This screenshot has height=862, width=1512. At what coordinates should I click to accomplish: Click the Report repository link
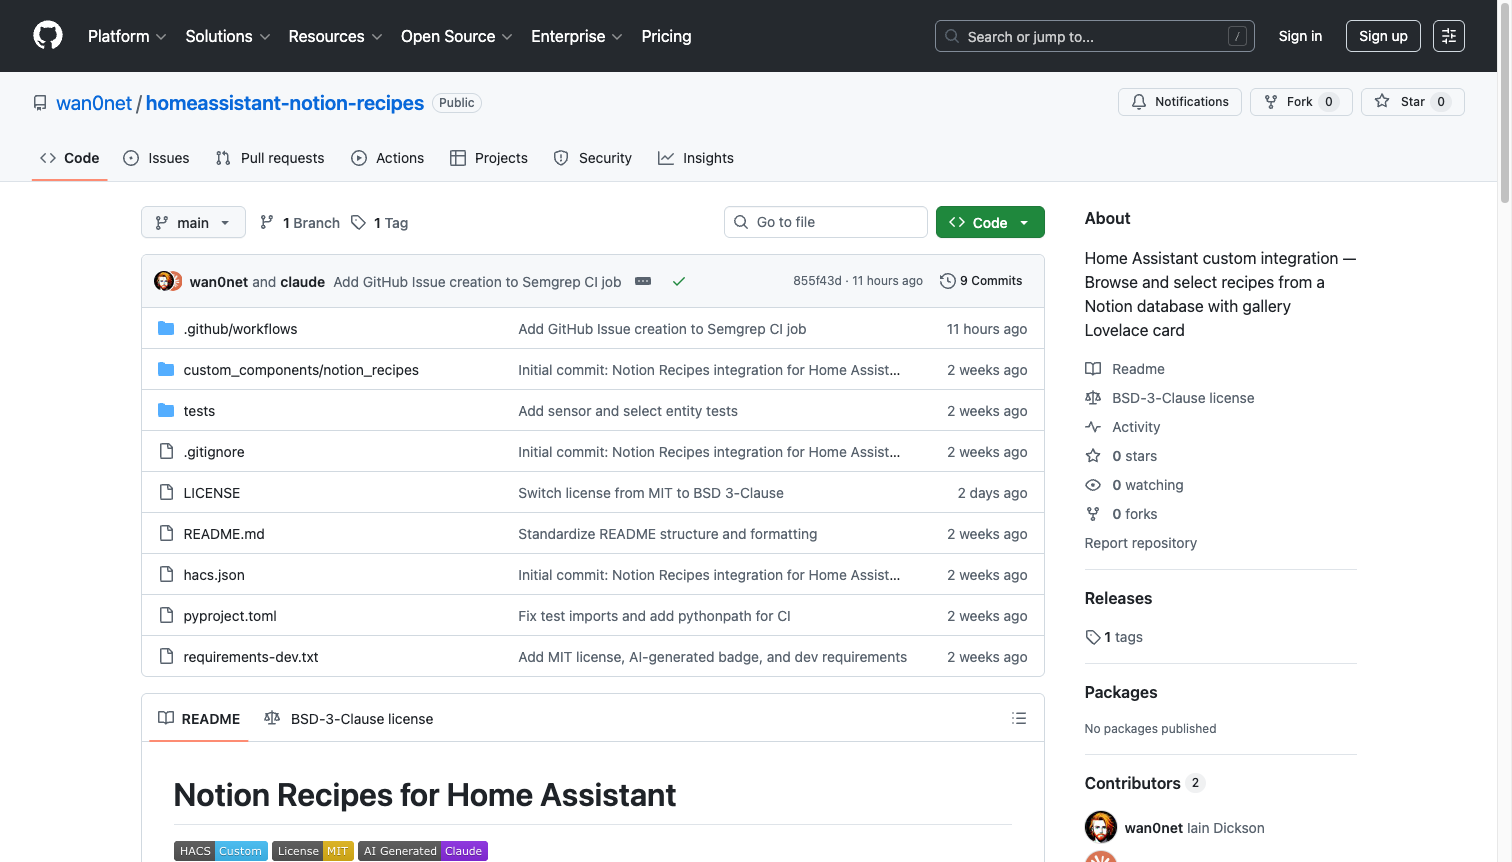(x=1140, y=542)
